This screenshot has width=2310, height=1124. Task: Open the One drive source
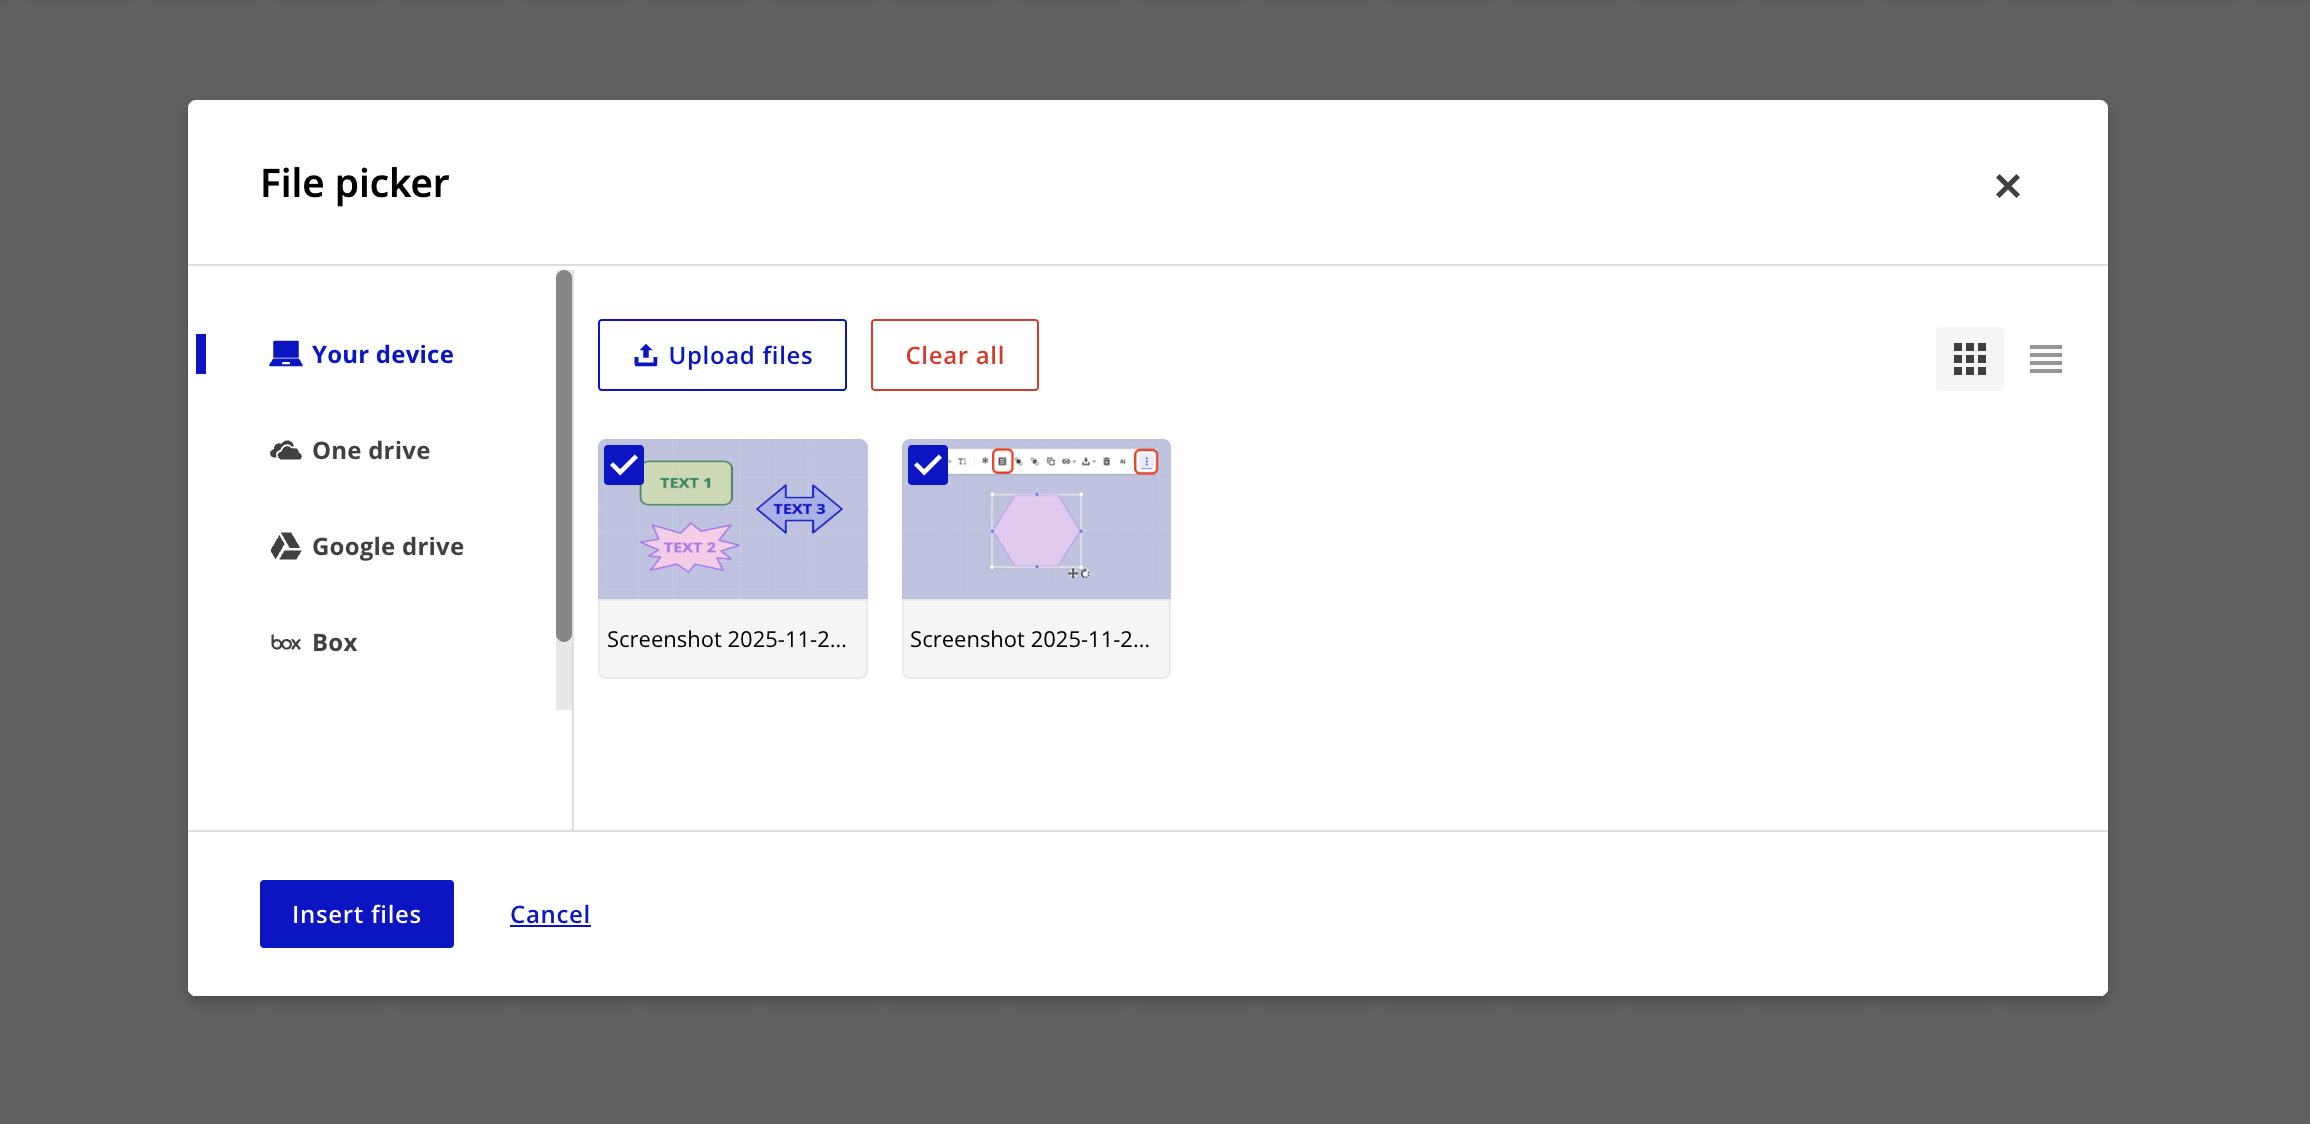pos(371,450)
